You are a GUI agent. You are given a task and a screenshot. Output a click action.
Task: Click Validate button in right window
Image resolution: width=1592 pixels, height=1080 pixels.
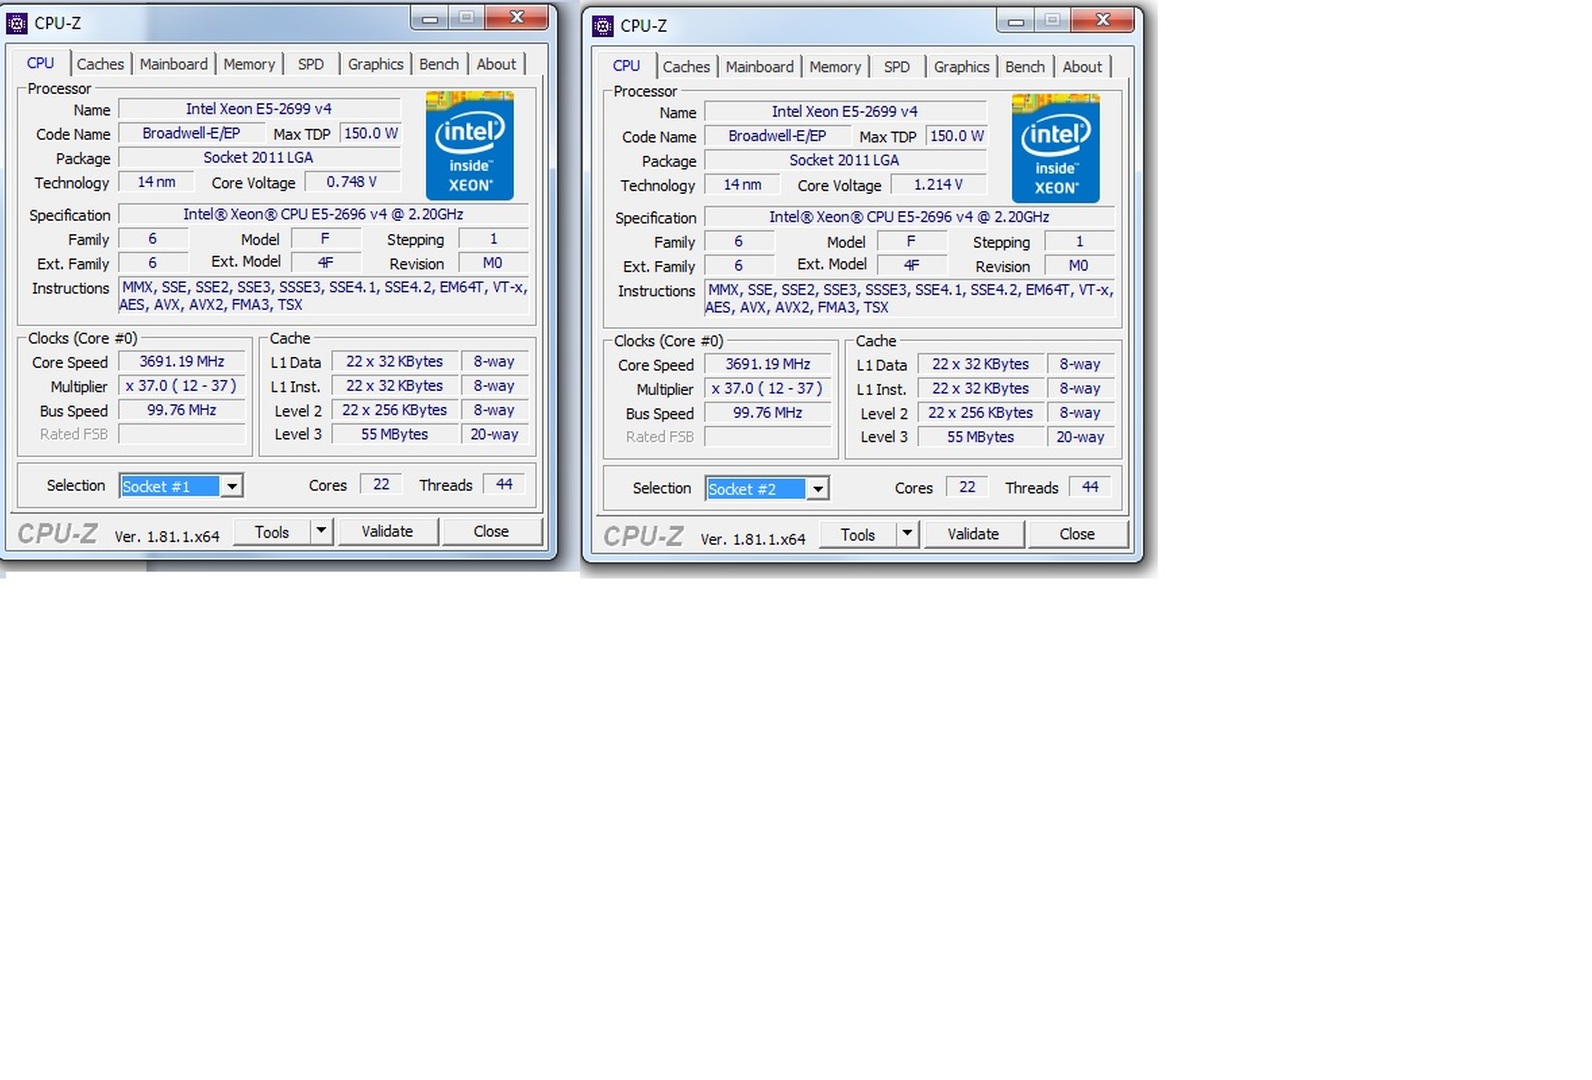pos(973,535)
